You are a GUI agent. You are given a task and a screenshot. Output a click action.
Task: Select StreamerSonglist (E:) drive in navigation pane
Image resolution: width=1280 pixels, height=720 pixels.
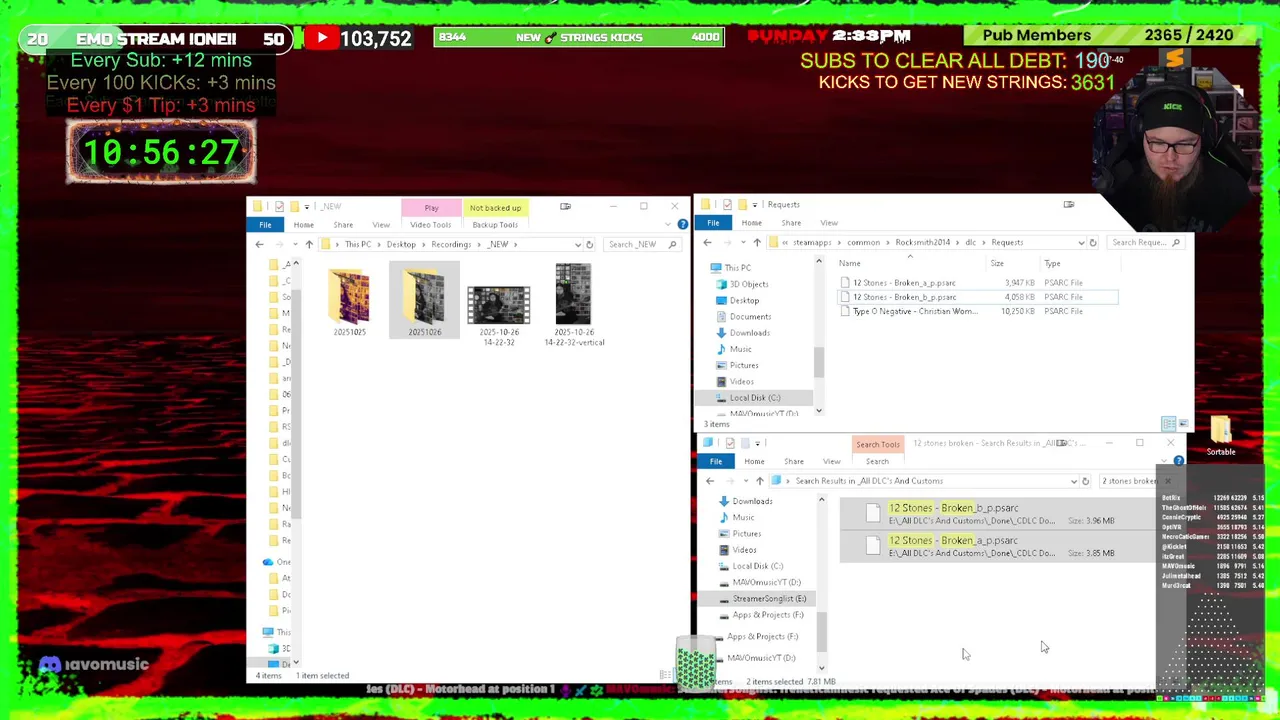point(768,598)
